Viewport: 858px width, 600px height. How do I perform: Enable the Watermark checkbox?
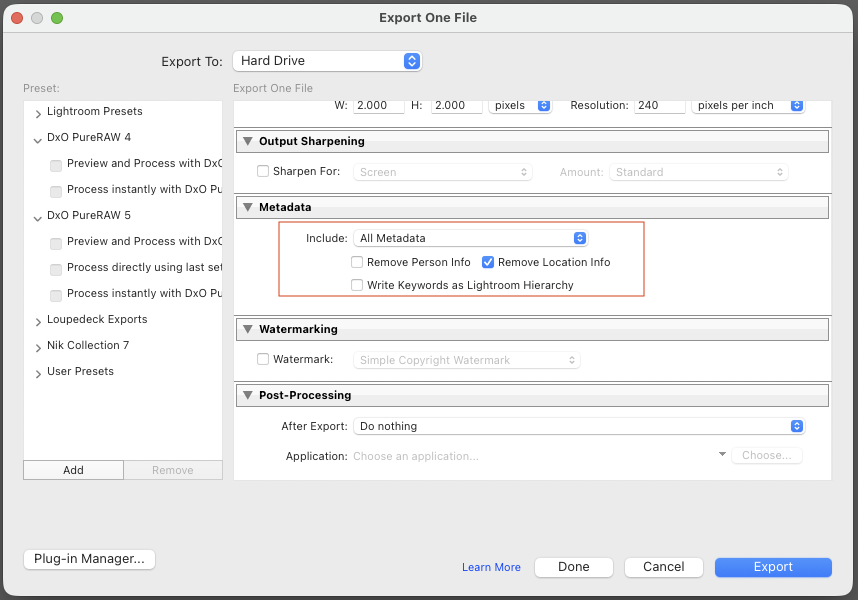tap(264, 359)
